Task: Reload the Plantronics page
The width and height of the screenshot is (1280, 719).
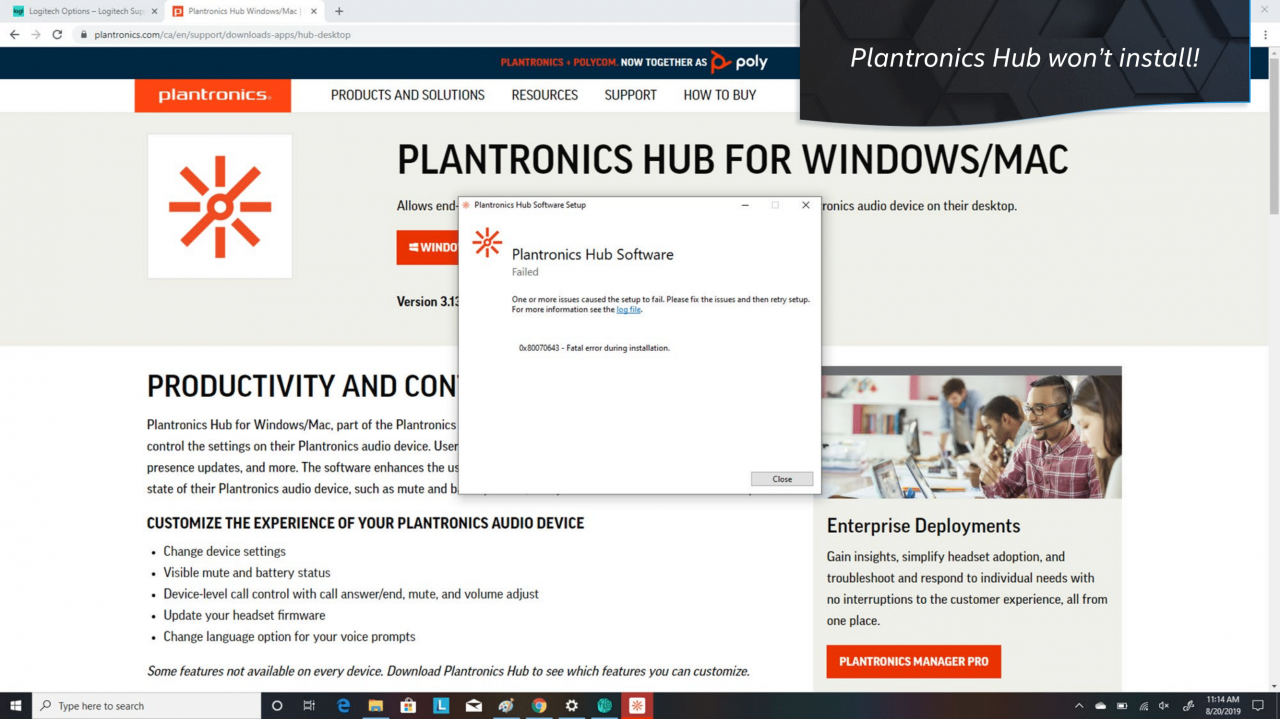Action: point(57,34)
